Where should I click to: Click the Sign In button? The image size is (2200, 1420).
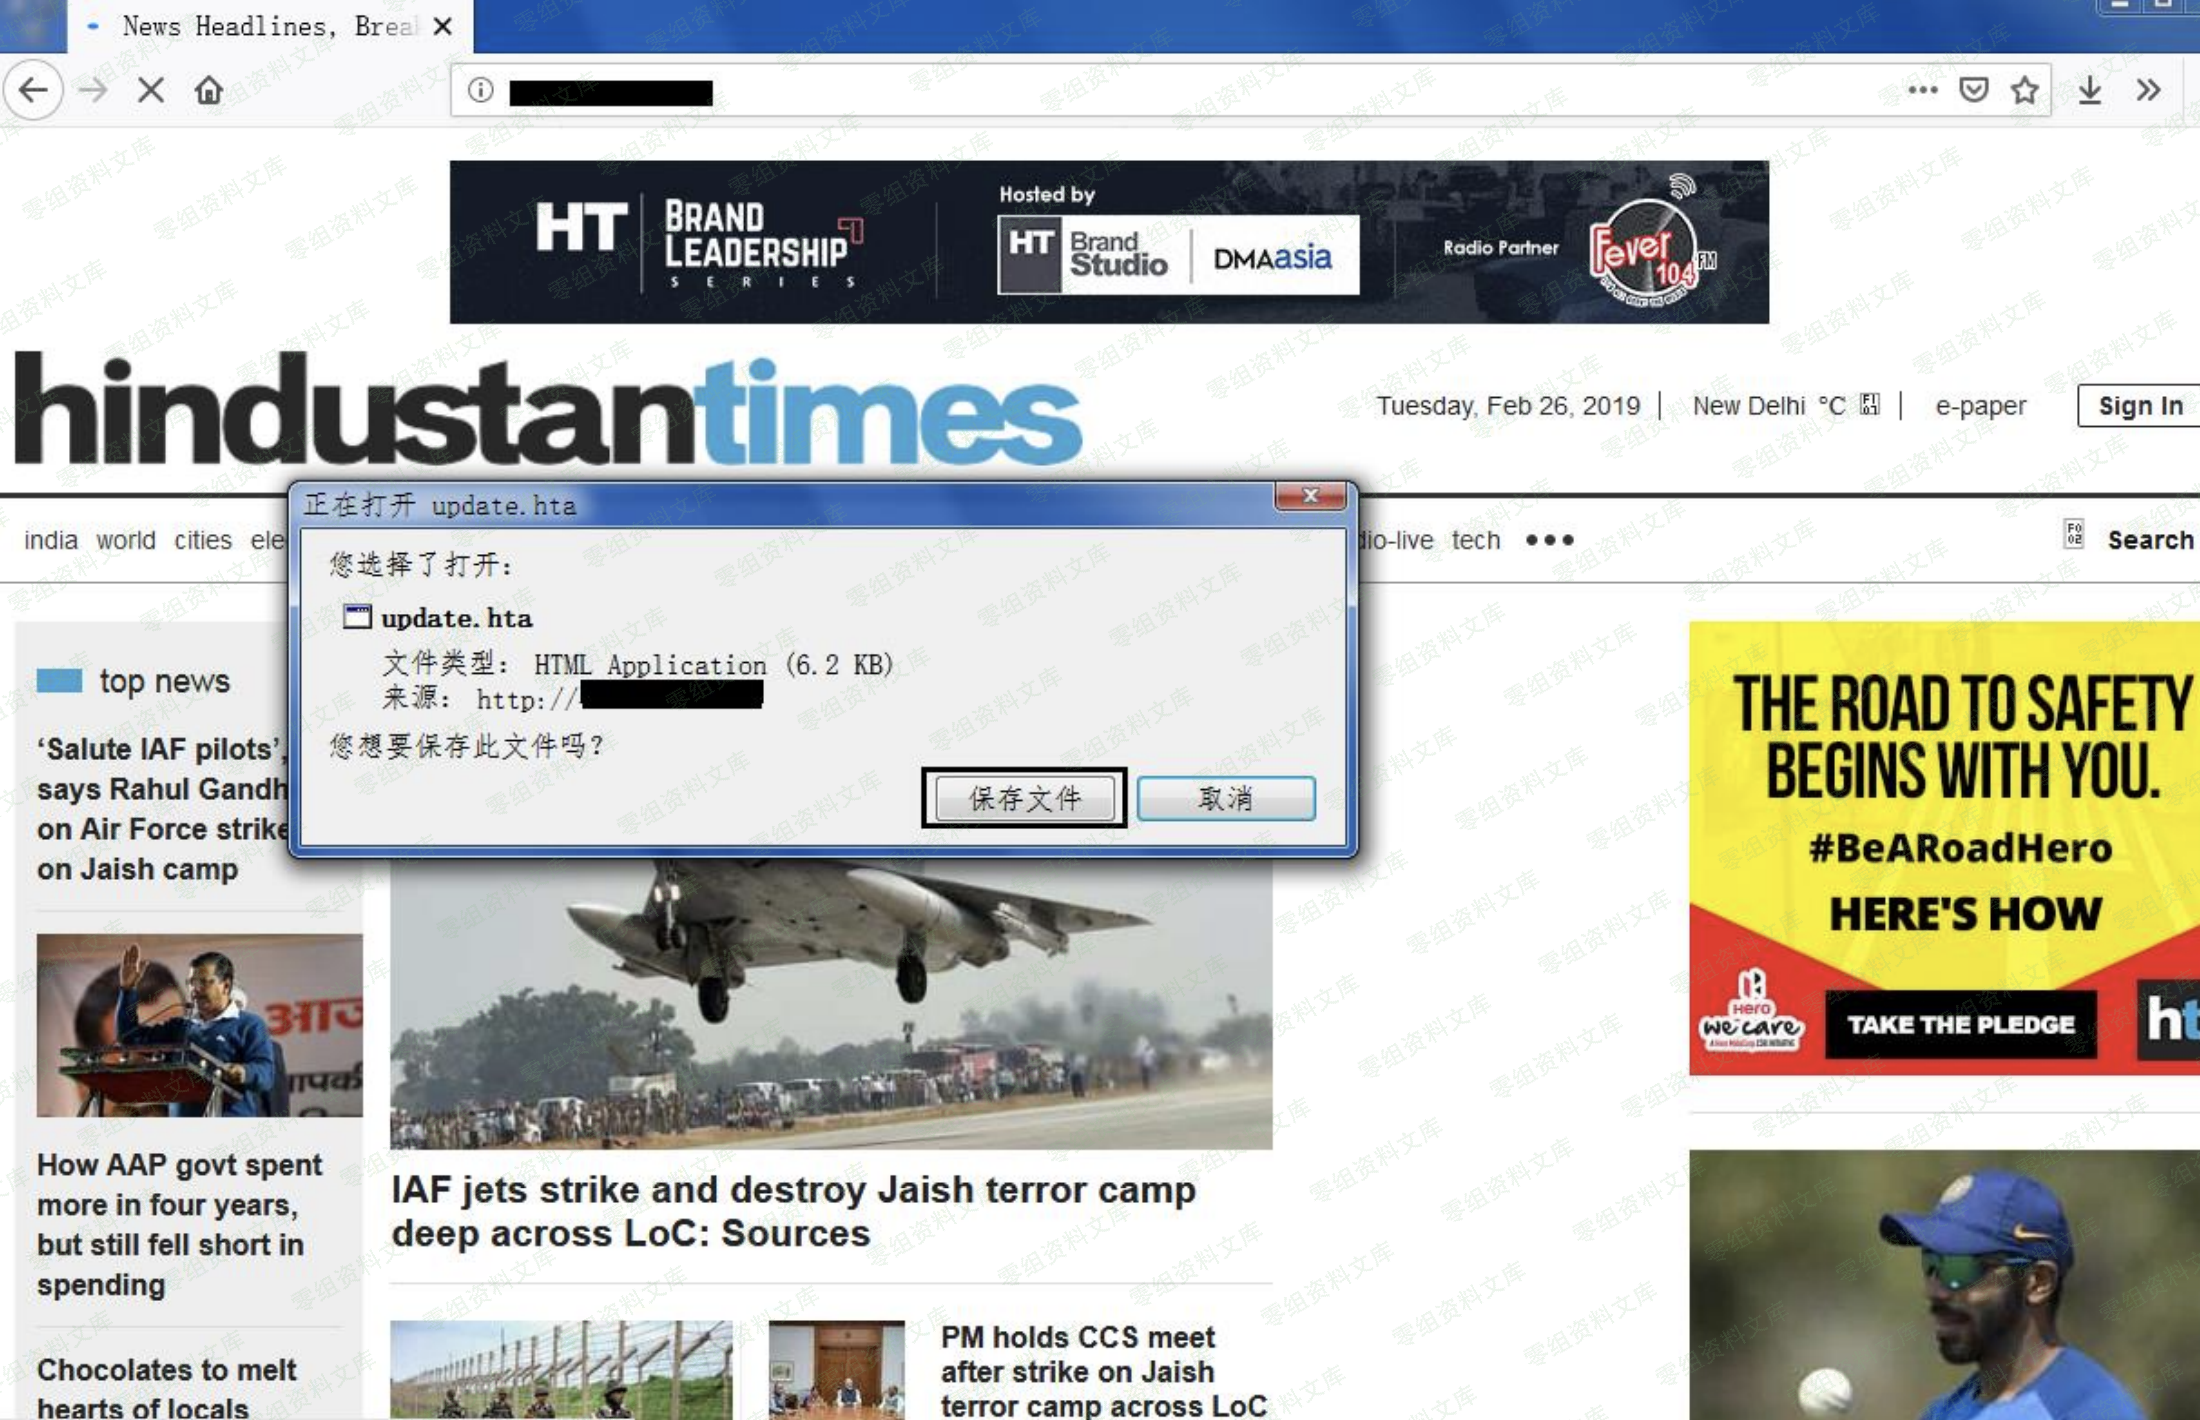point(2139,406)
